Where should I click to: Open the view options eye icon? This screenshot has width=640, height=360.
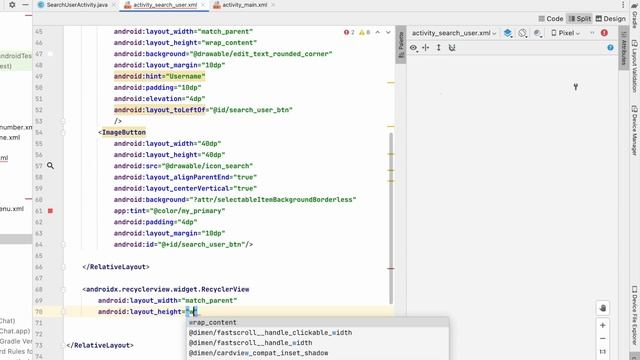pyautogui.click(x=413, y=48)
